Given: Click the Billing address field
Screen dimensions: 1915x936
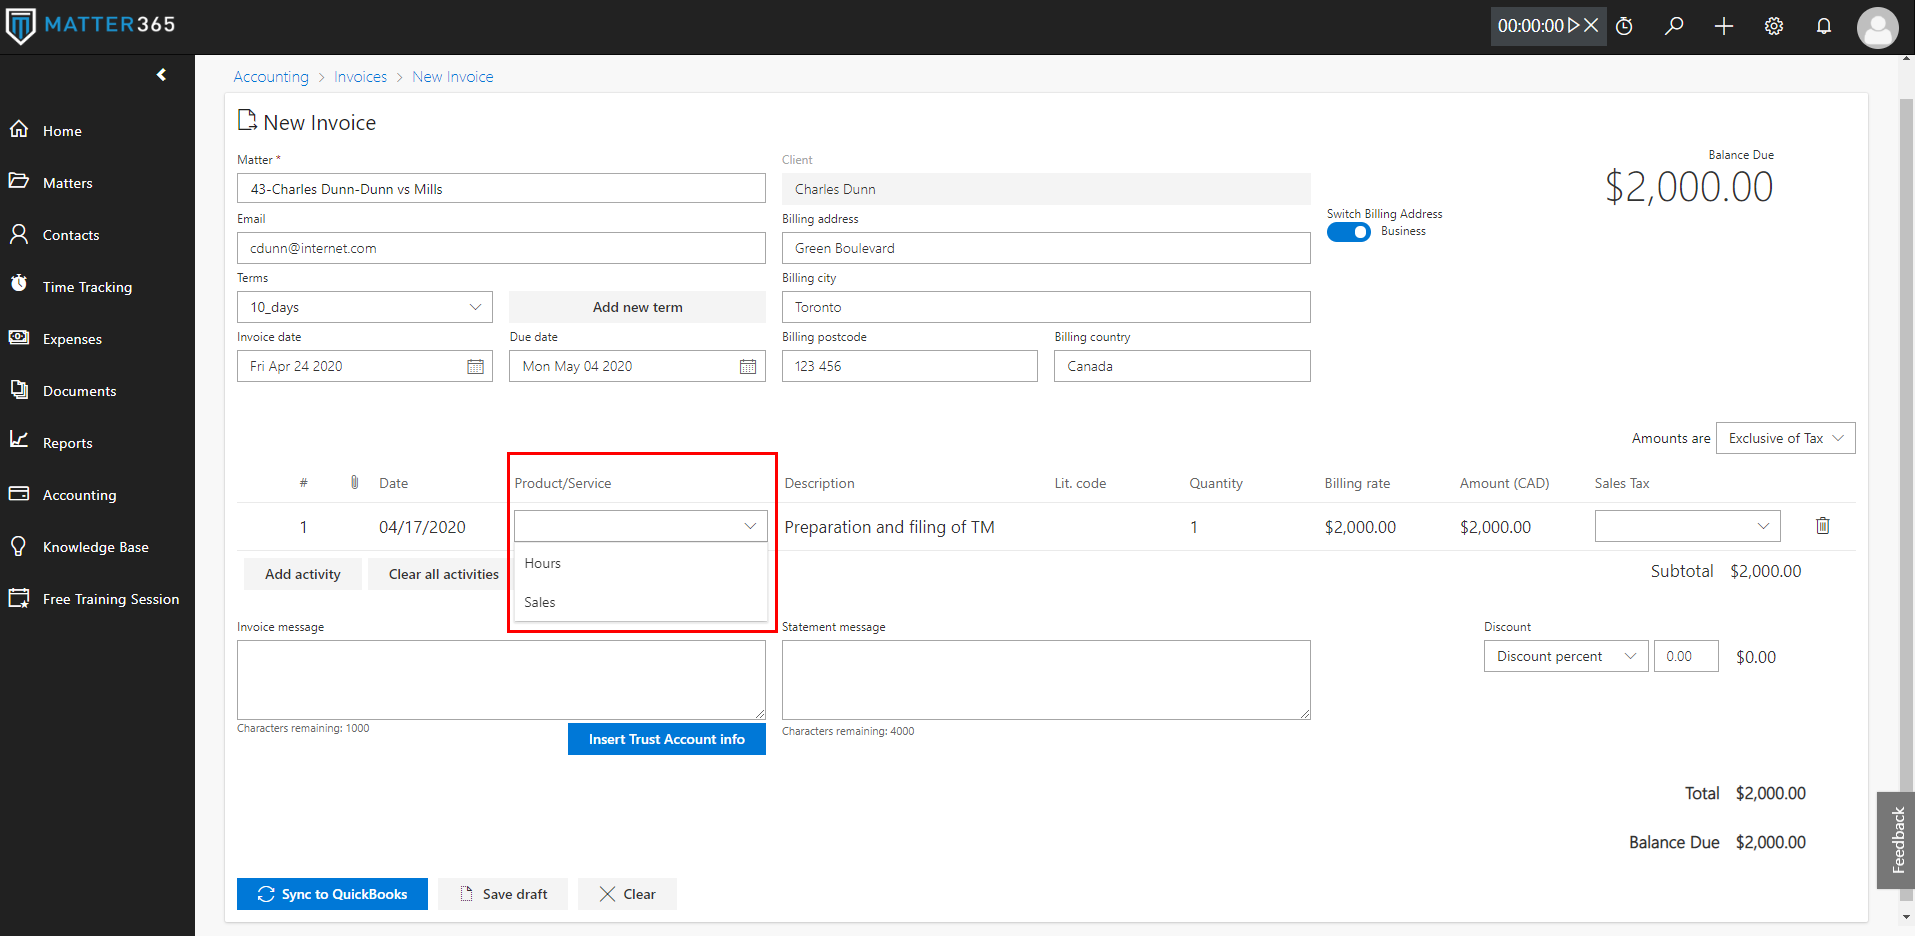Looking at the screenshot, I should (1046, 248).
